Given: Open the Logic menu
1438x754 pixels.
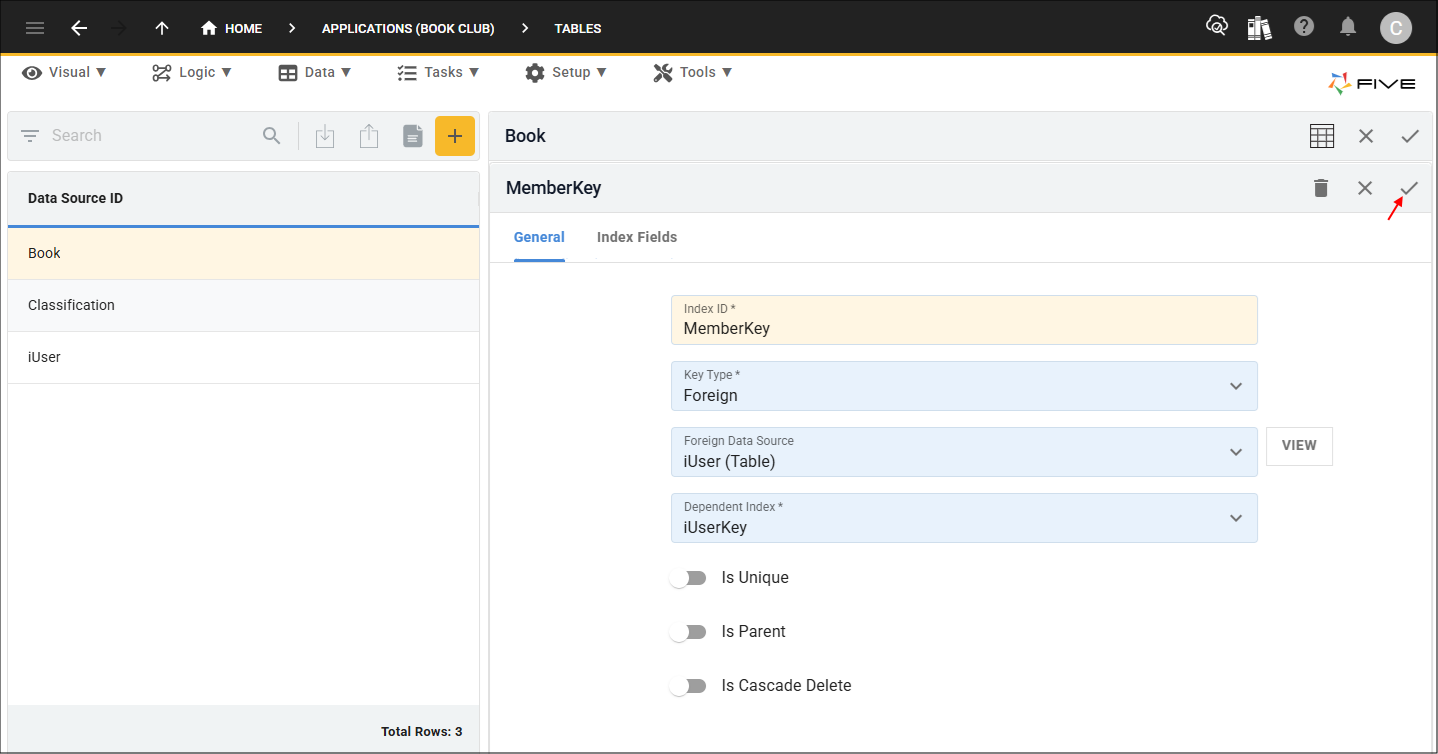Looking at the screenshot, I should coord(192,72).
